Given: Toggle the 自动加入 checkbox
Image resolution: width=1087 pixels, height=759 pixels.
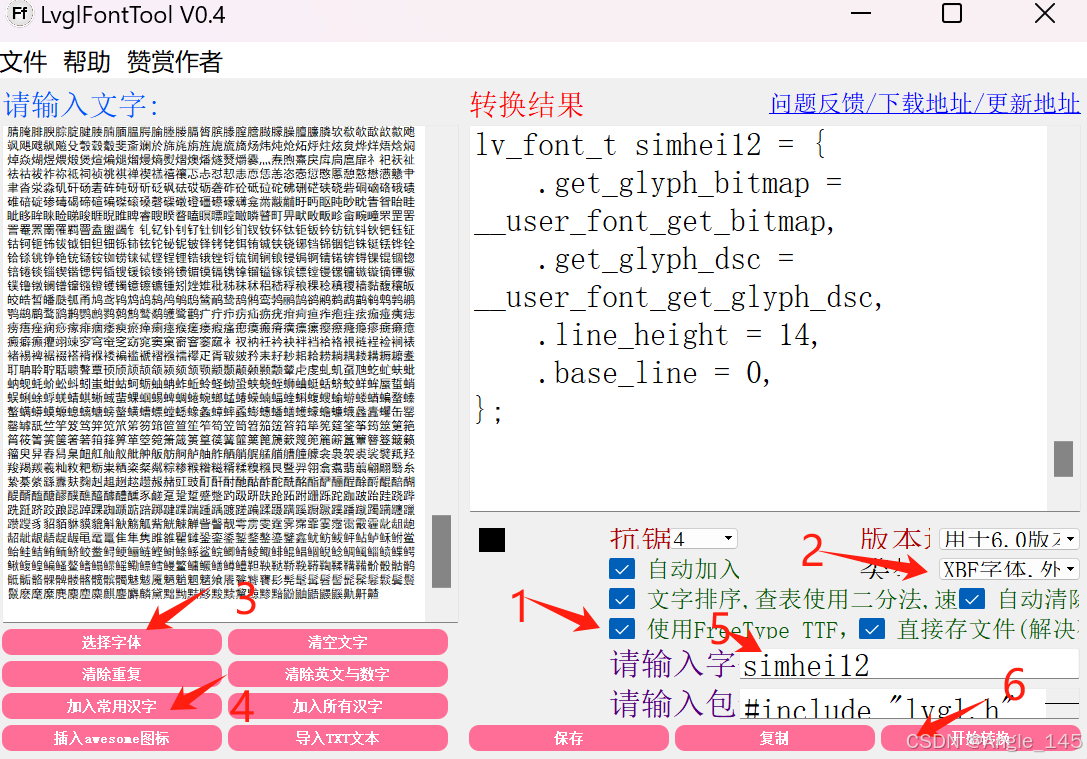Looking at the screenshot, I should [x=622, y=569].
